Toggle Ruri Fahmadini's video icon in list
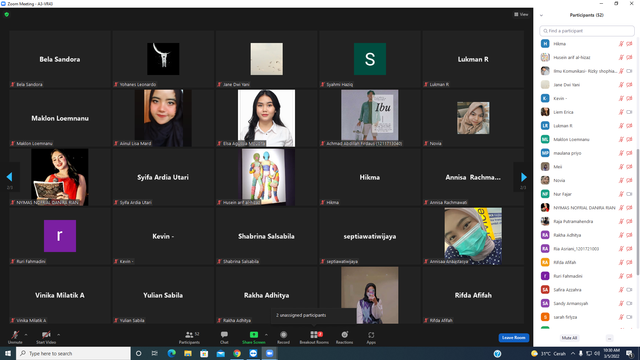 (629, 276)
